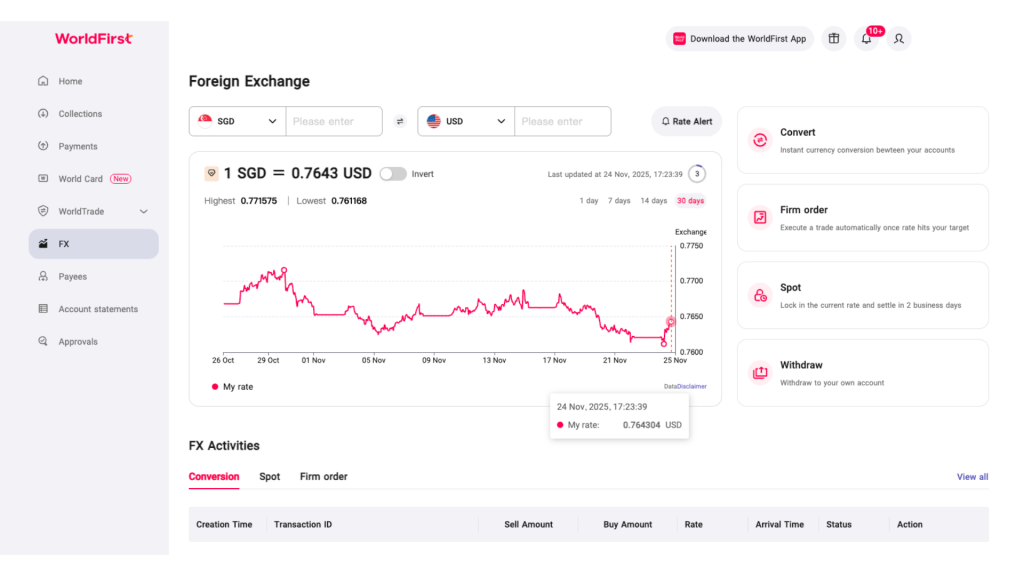Open the user profile icon

[899, 39]
